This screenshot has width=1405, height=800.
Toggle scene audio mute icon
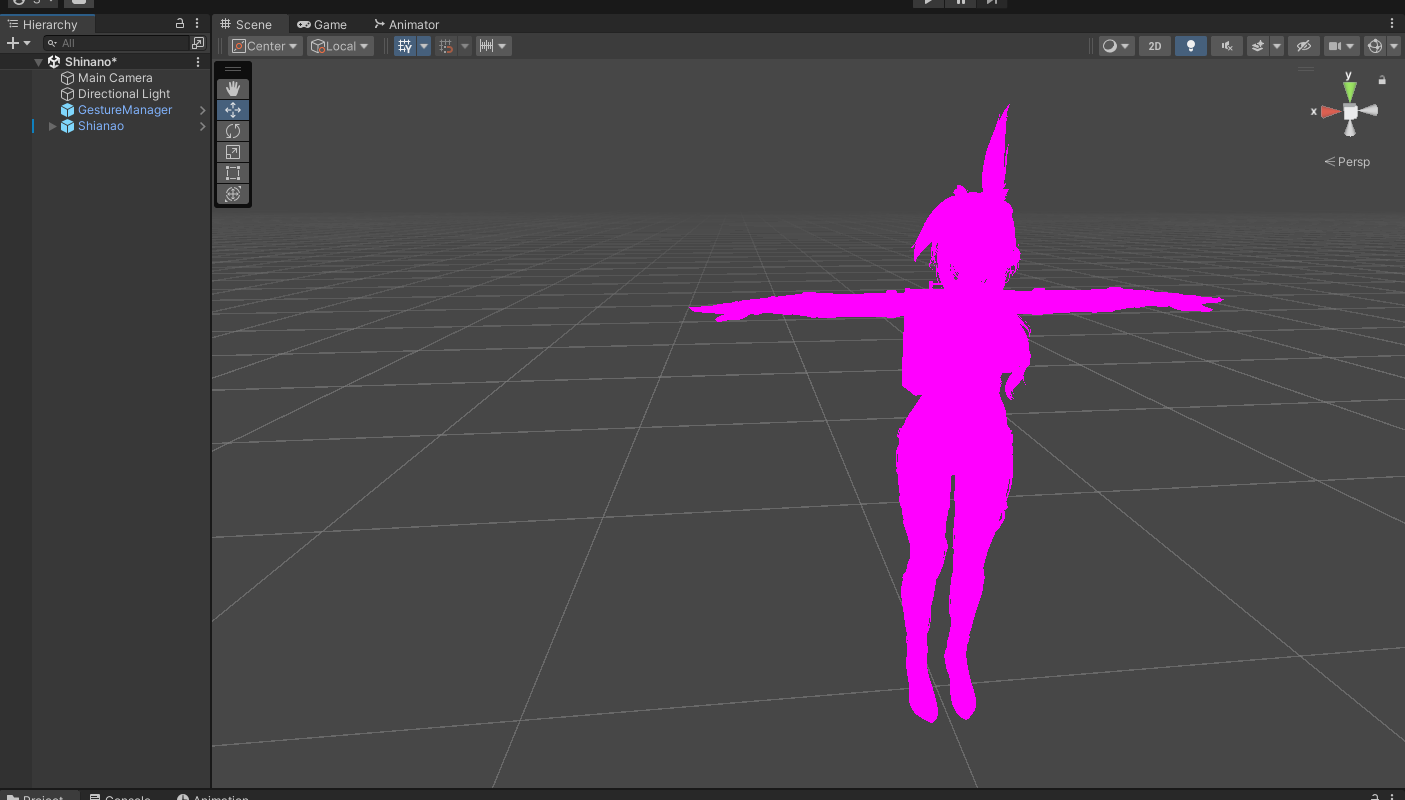(1226, 46)
